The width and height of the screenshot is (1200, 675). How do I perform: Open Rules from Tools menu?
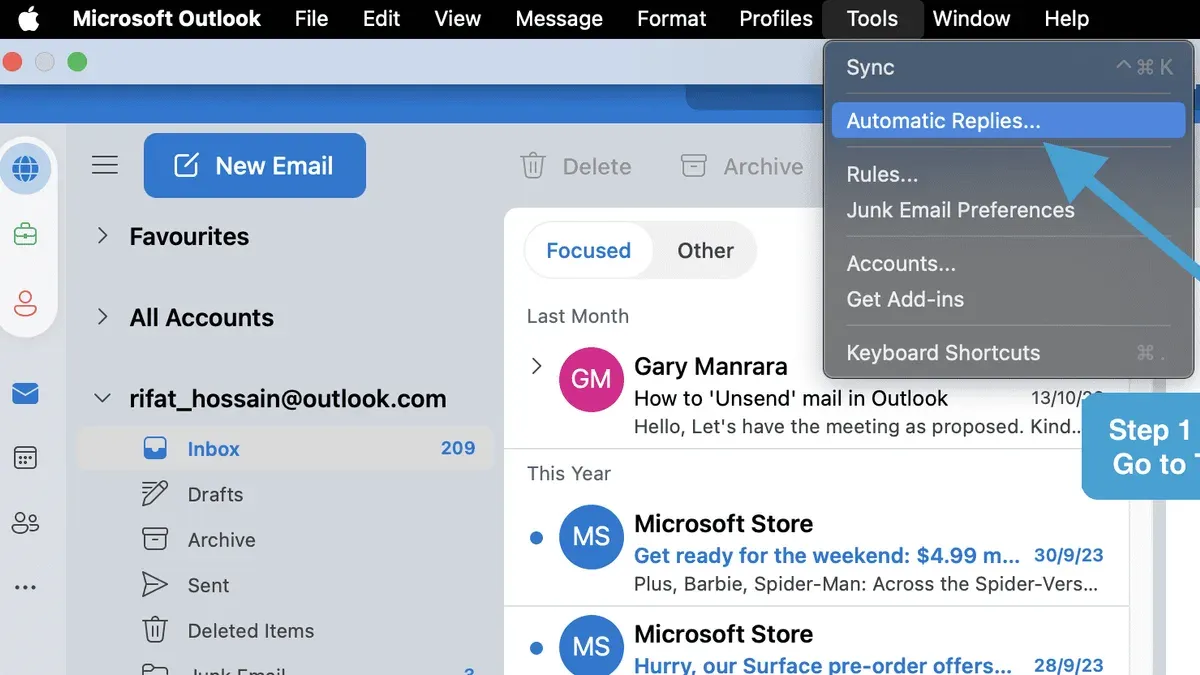(x=1009, y=174)
